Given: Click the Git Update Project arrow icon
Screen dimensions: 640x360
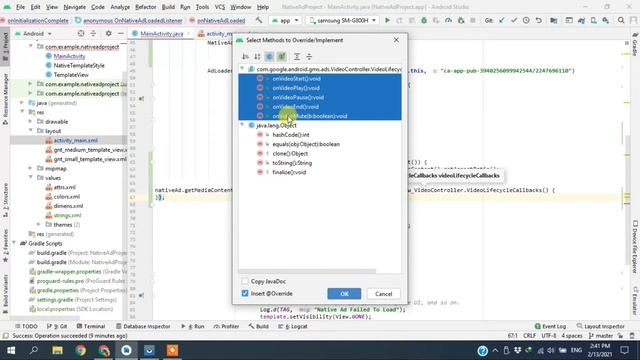Looking at the screenshot, I should click(x=502, y=20).
